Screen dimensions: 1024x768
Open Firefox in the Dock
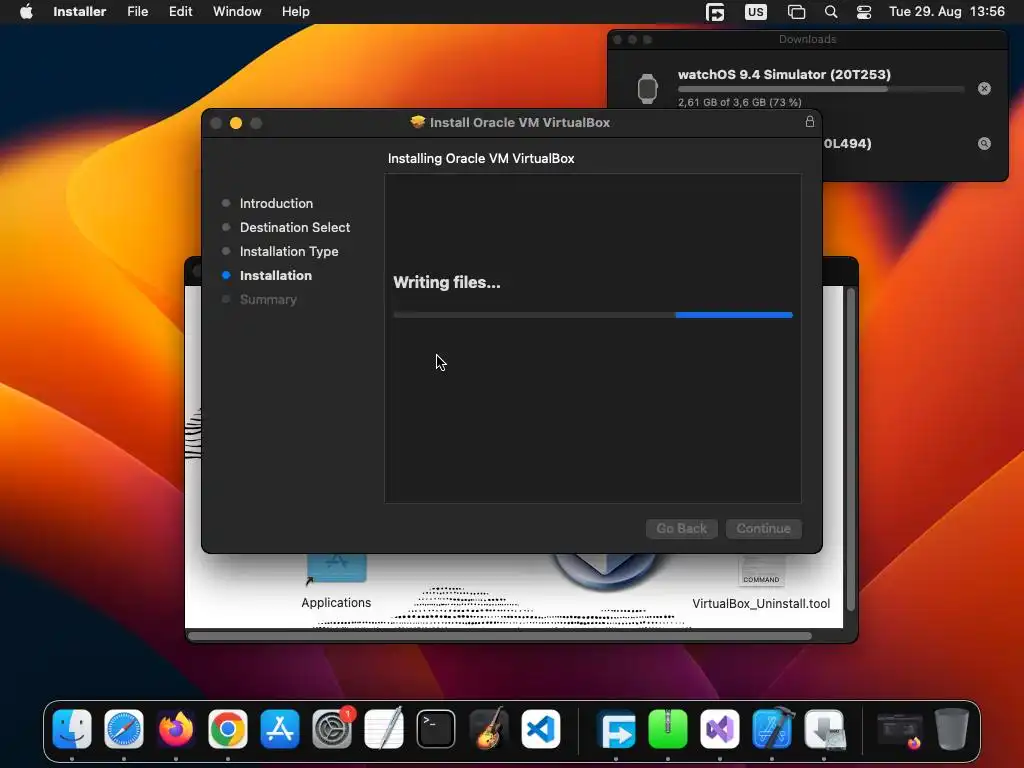(176, 729)
